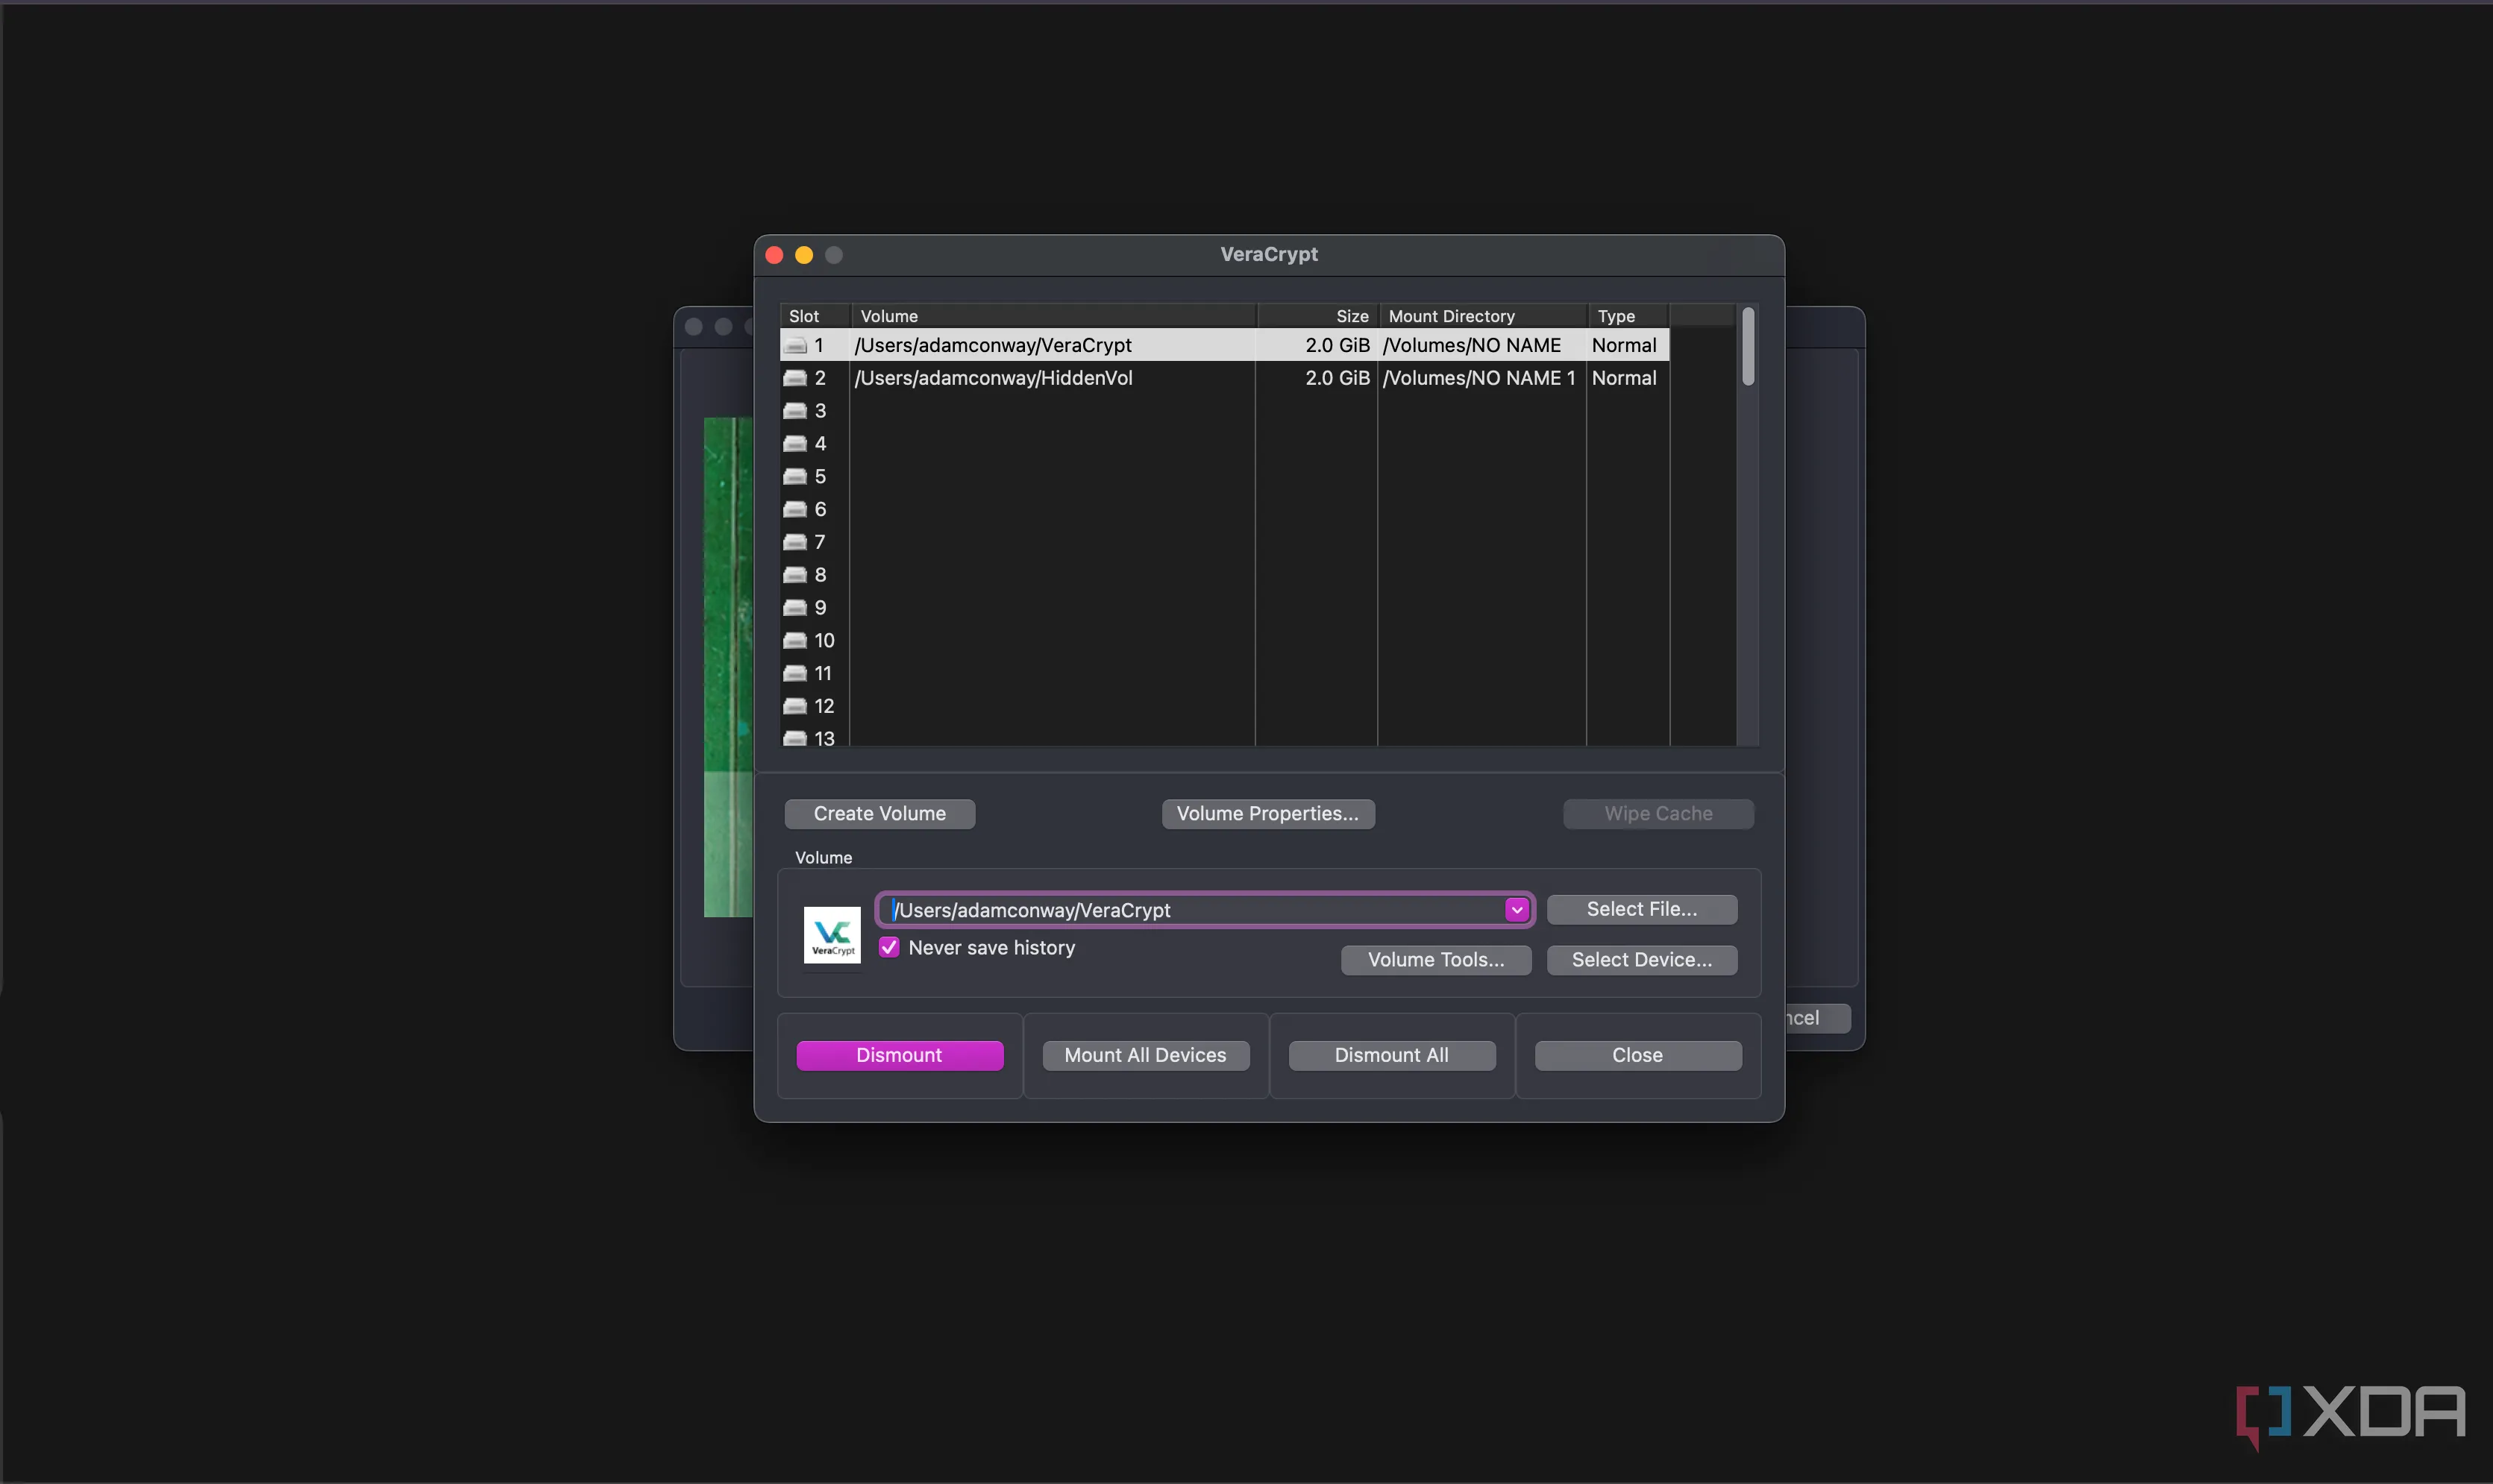Open the Create Volume wizard

point(879,814)
